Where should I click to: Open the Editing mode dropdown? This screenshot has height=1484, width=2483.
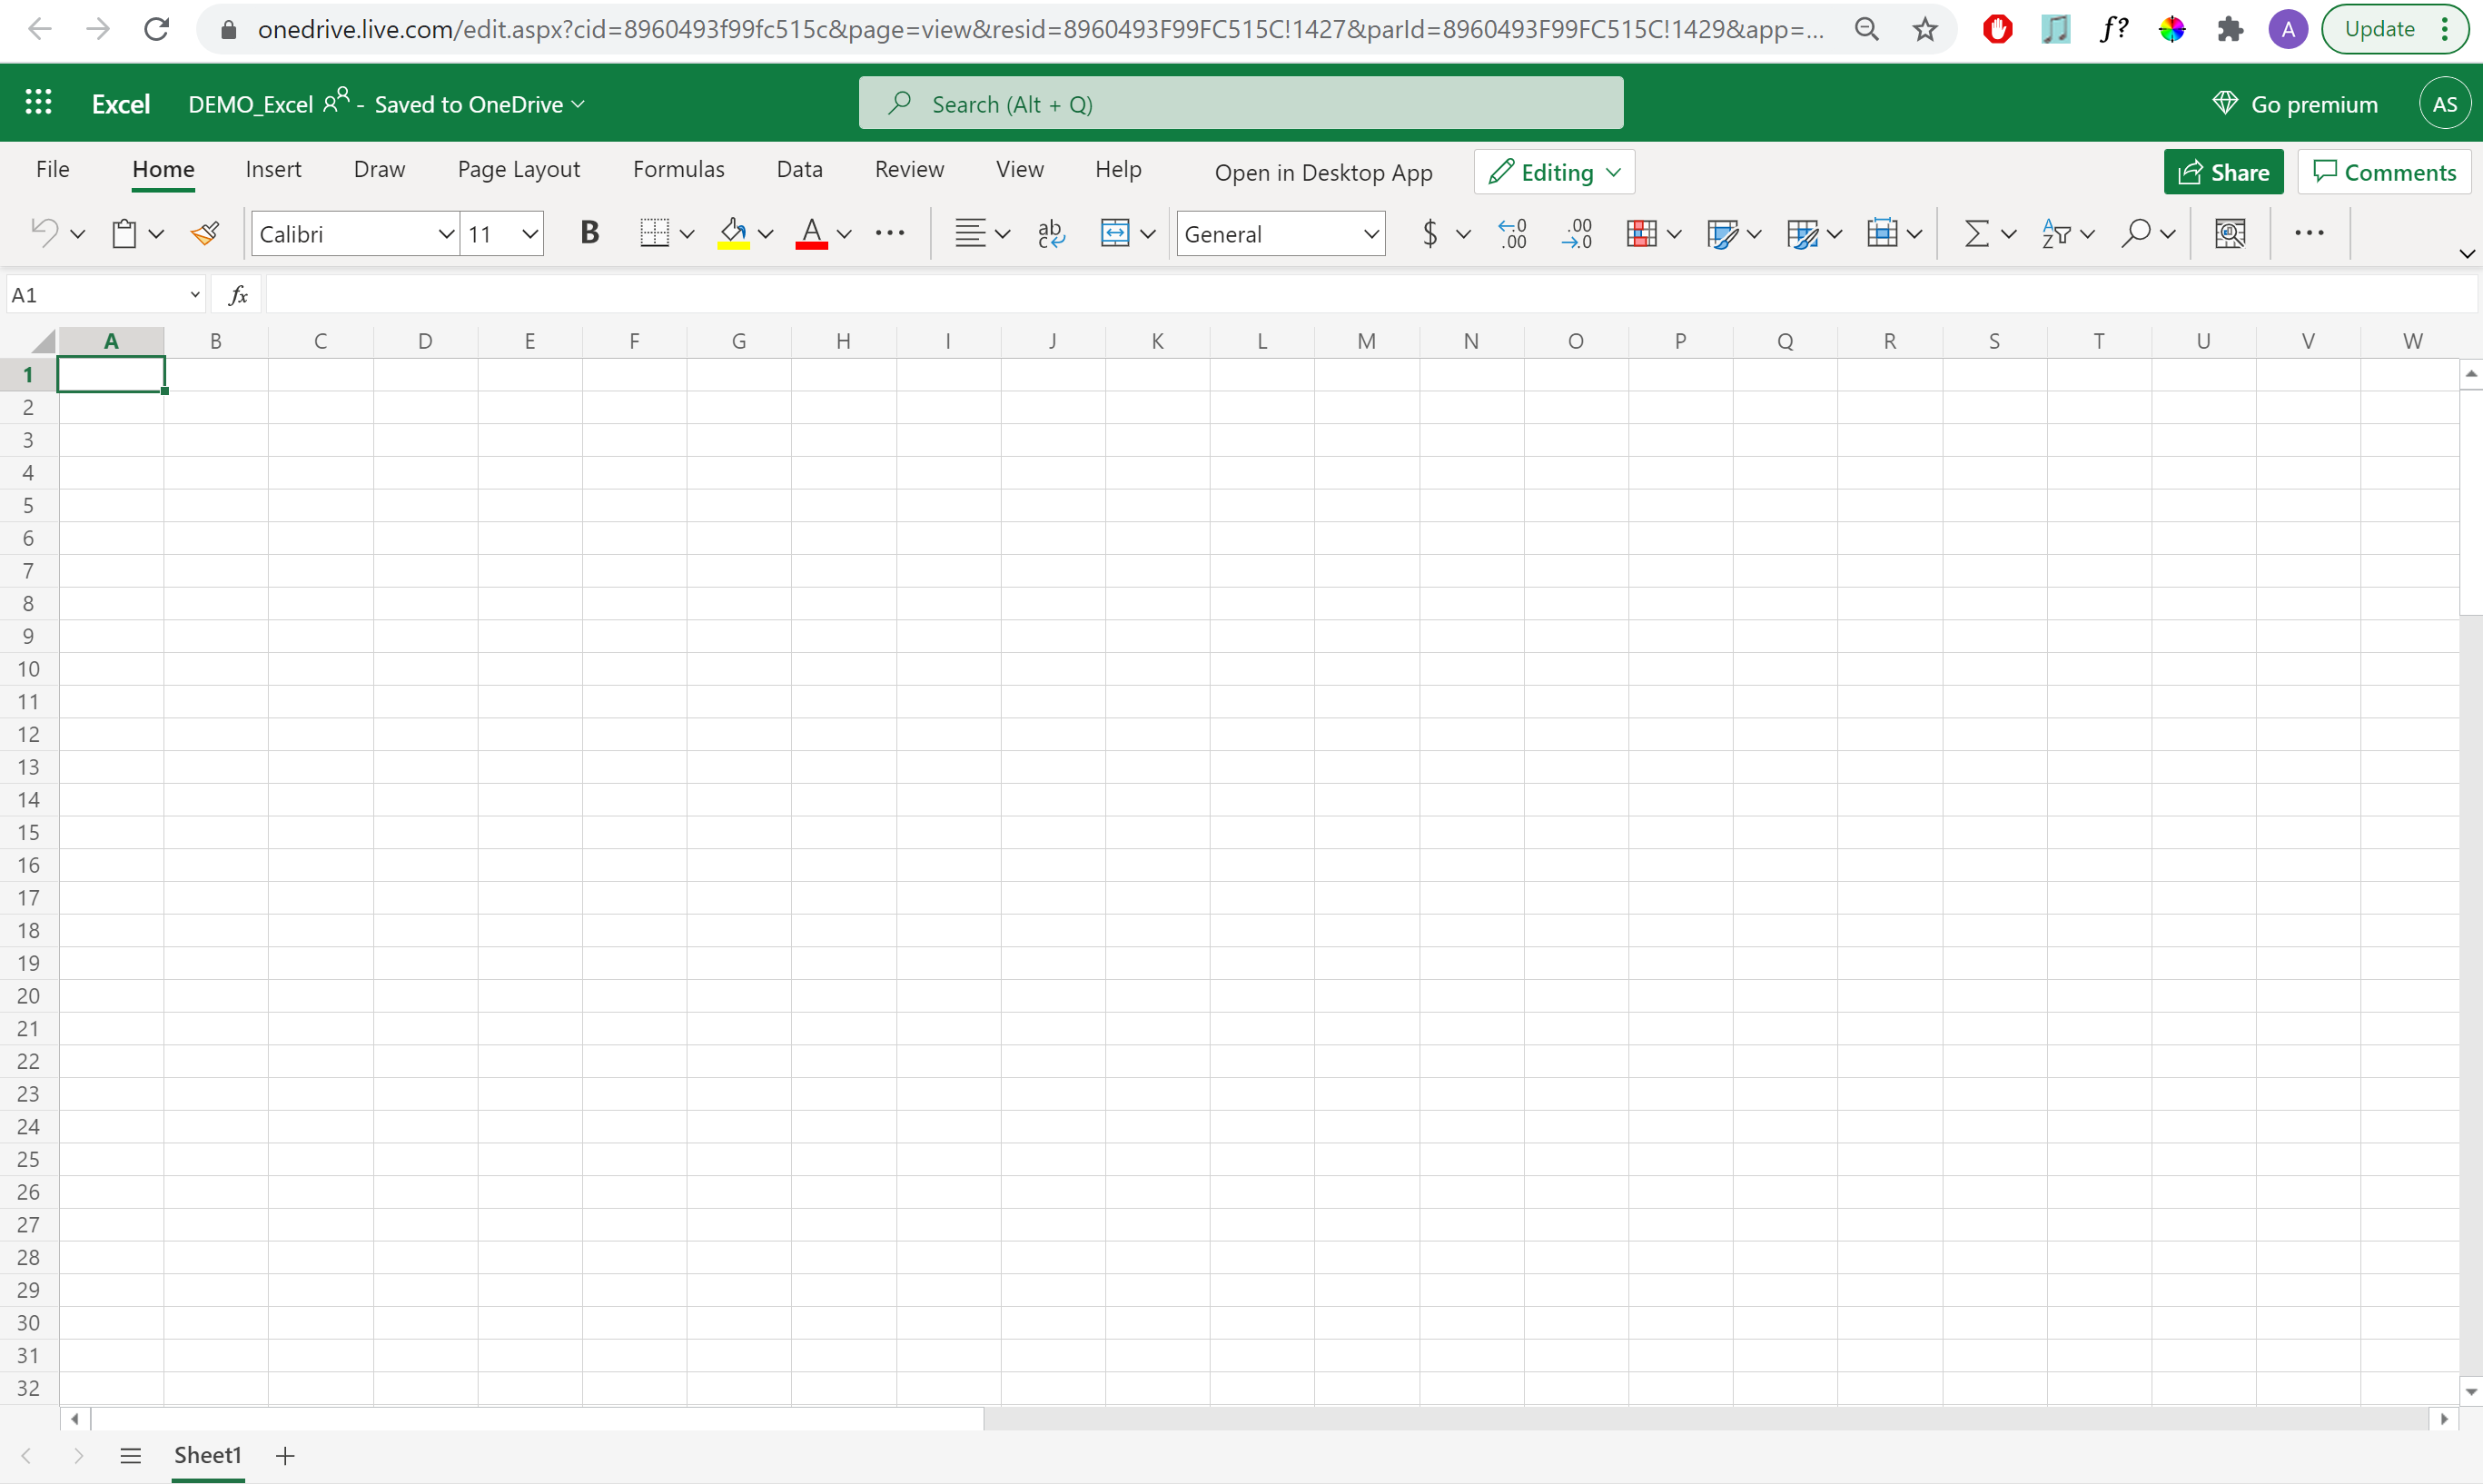click(1554, 172)
